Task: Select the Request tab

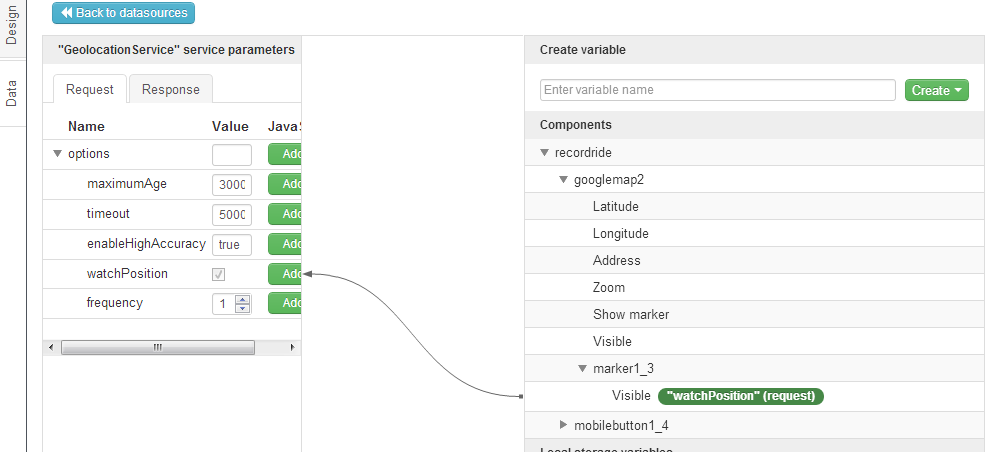Action: pos(90,89)
